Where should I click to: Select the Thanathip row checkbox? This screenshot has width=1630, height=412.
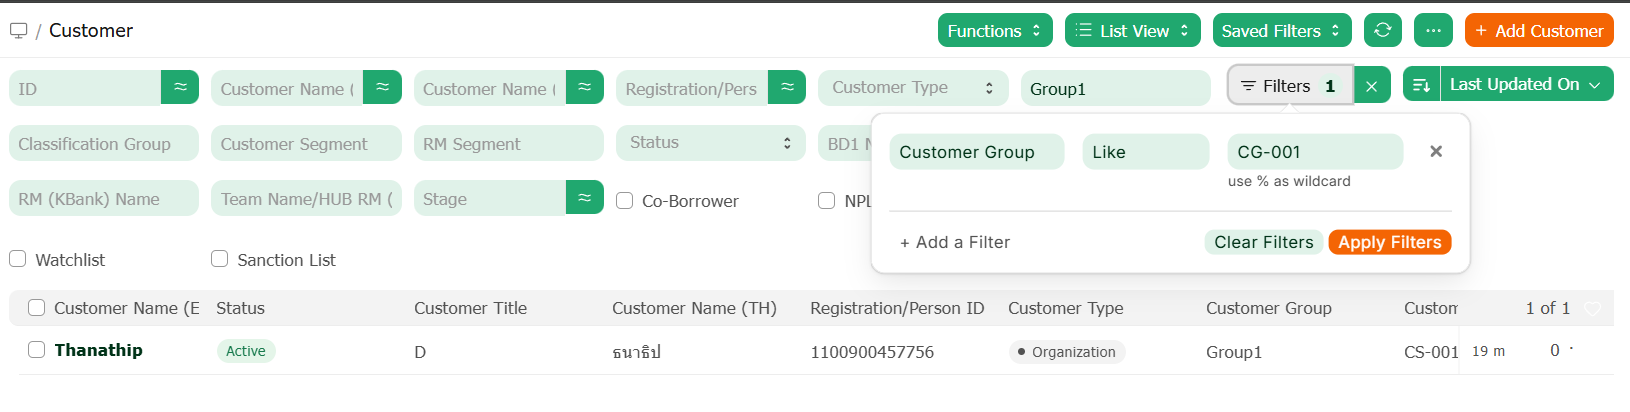point(37,350)
